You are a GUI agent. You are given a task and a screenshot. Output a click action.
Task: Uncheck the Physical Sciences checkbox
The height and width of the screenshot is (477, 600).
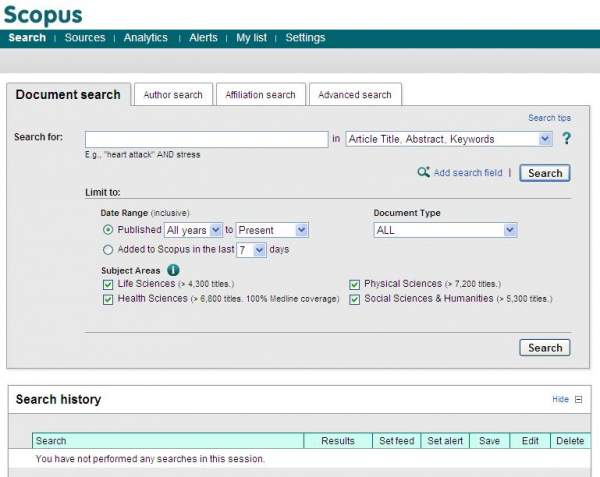coord(354,284)
